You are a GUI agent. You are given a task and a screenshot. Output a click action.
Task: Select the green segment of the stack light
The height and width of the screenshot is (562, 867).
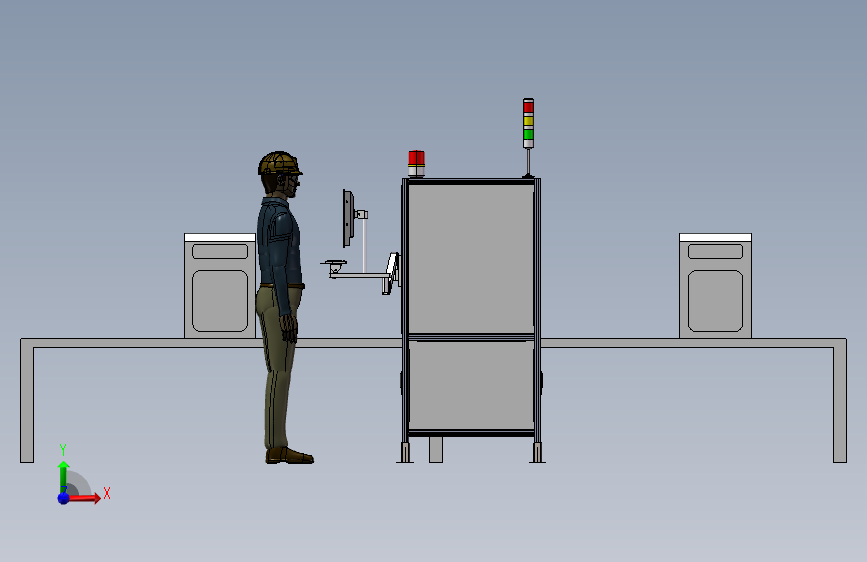[528, 134]
